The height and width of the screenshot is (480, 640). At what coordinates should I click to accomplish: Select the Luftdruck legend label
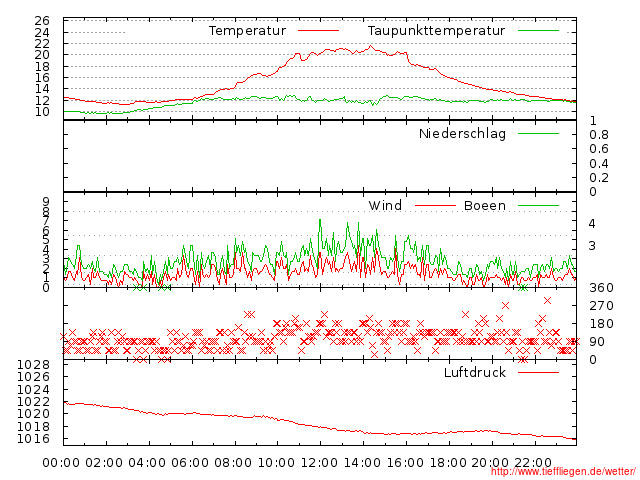click(475, 372)
